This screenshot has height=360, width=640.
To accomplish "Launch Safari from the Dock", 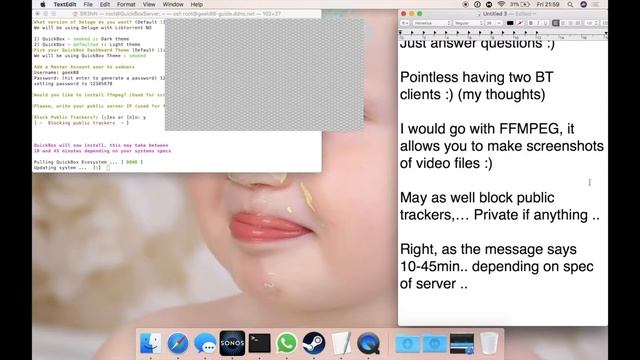I will click(x=178, y=343).
